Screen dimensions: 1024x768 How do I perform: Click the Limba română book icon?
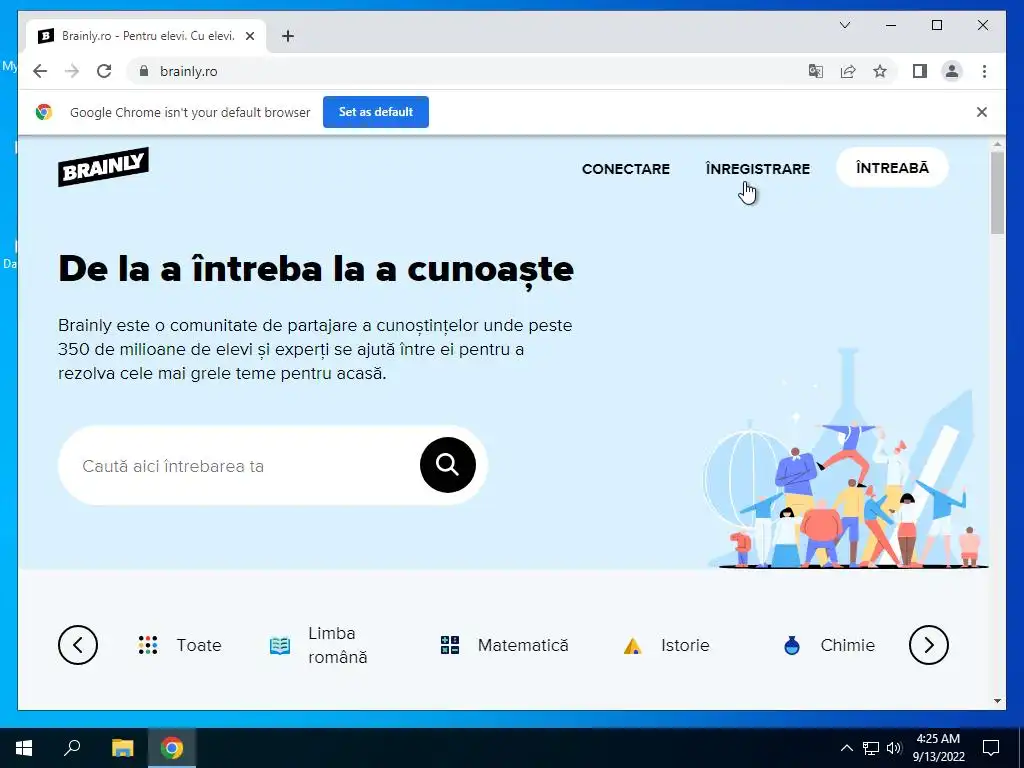(280, 645)
